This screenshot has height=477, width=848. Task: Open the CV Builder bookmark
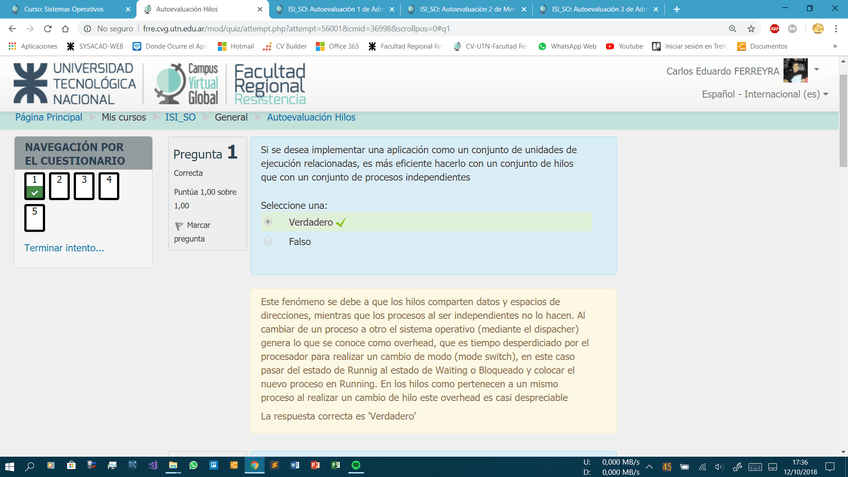click(x=285, y=47)
